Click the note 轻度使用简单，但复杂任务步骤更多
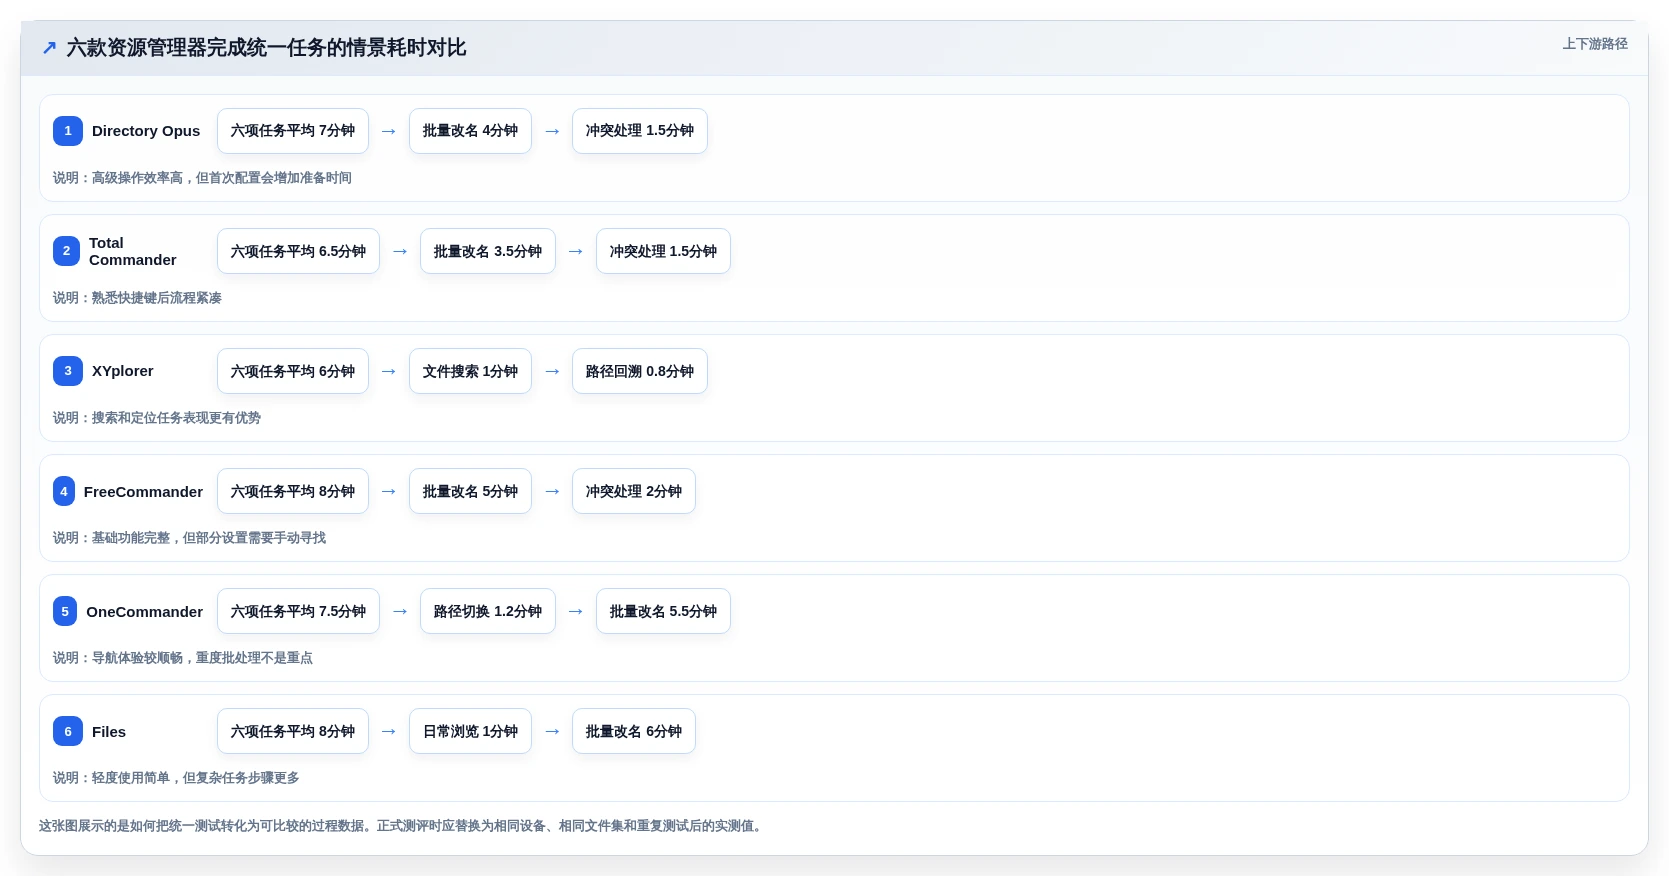The image size is (1669, 876). (196, 778)
